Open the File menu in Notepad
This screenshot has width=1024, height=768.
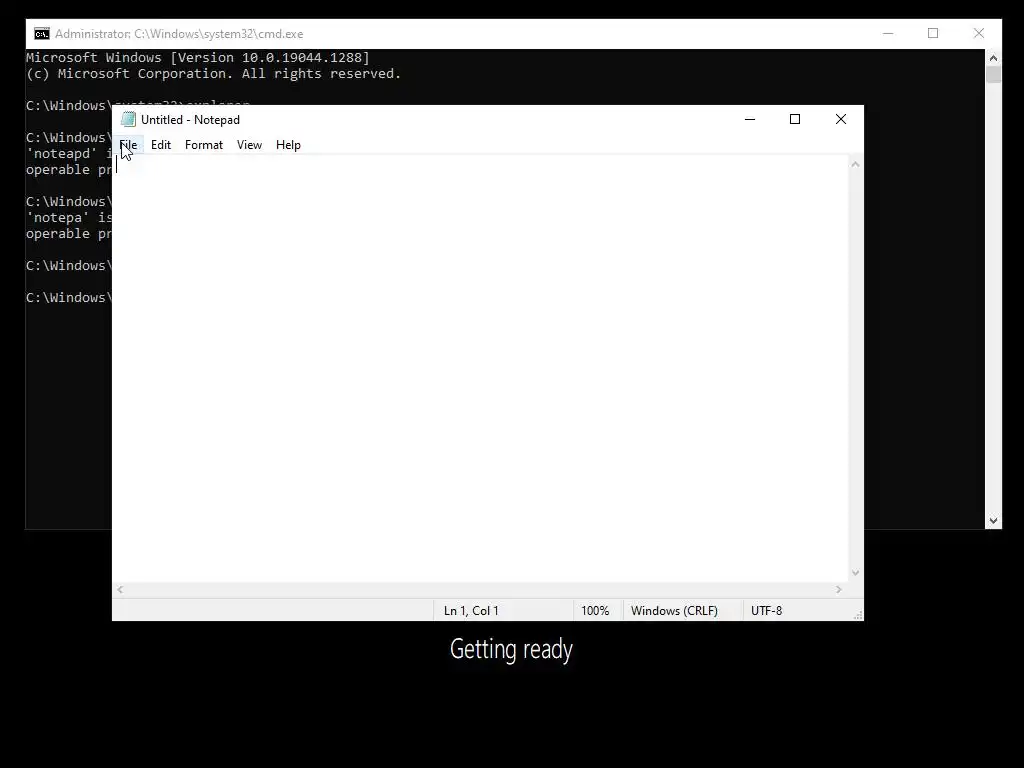[x=128, y=145]
